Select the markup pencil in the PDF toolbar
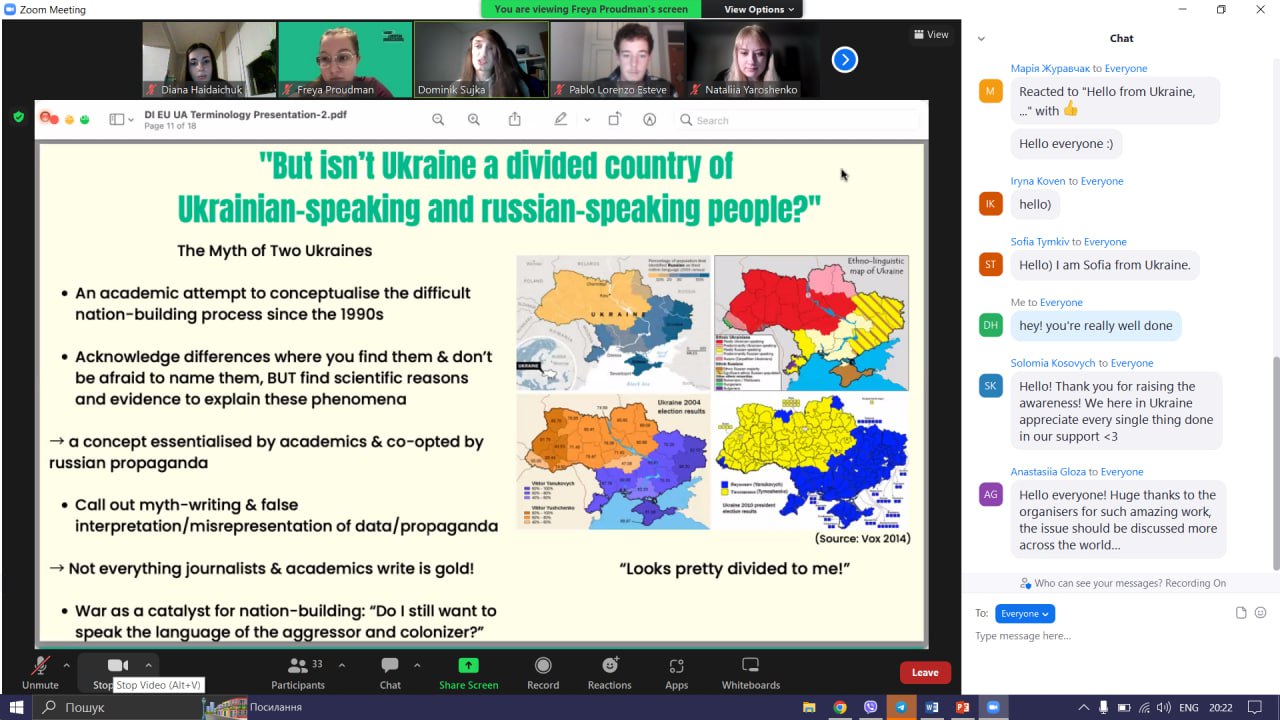 pyautogui.click(x=560, y=119)
